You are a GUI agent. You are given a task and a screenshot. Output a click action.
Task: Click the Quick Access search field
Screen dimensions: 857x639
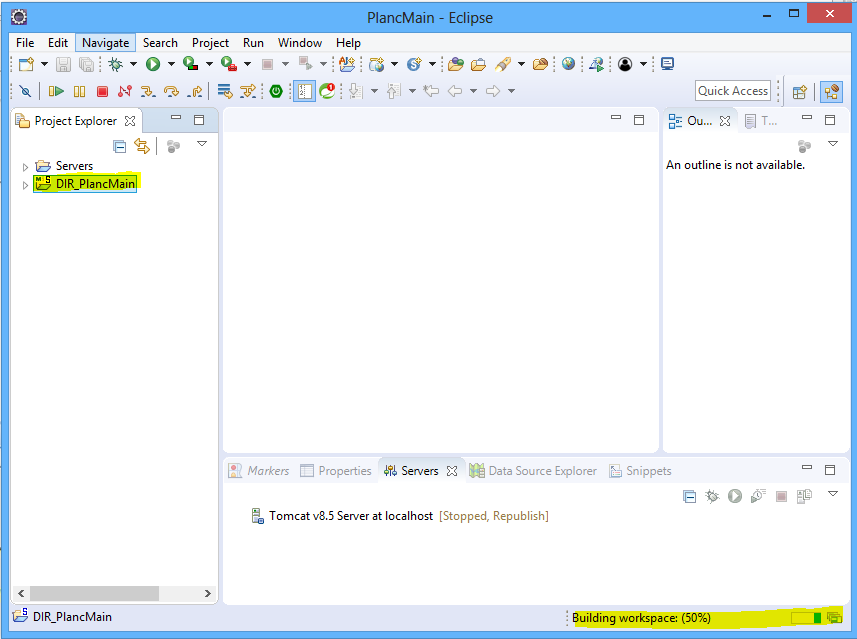pyautogui.click(x=732, y=91)
